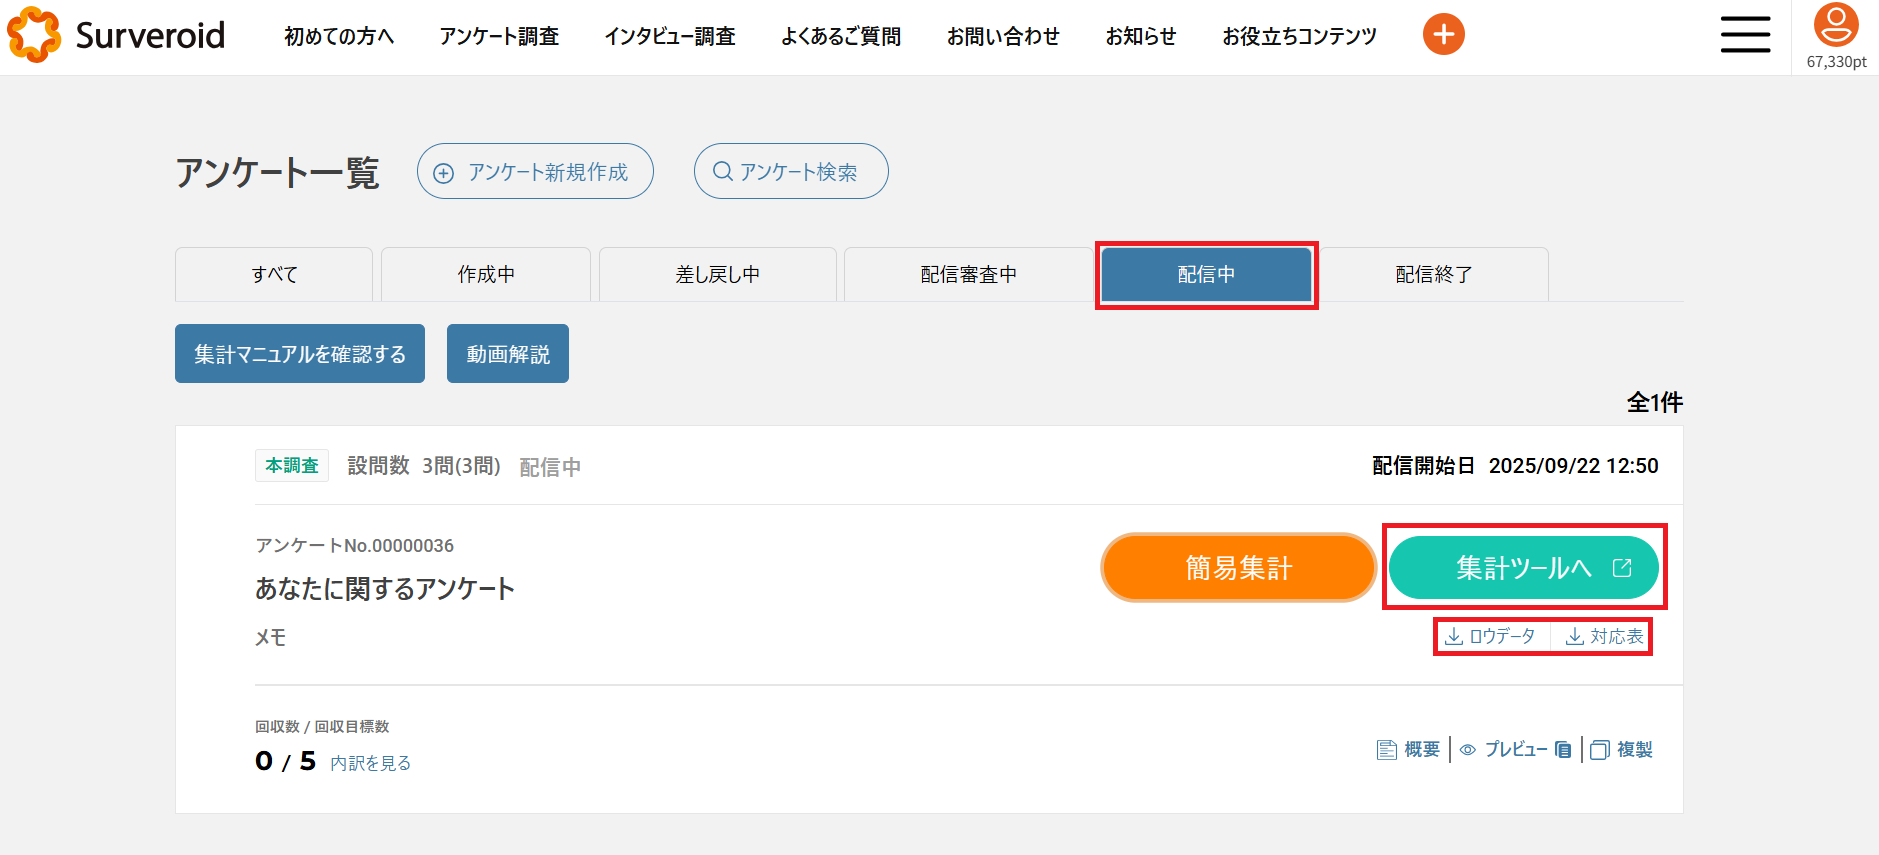Switch to the すべて tab
Viewport: 1879px width, 855px height.
pyautogui.click(x=274, y=275)
